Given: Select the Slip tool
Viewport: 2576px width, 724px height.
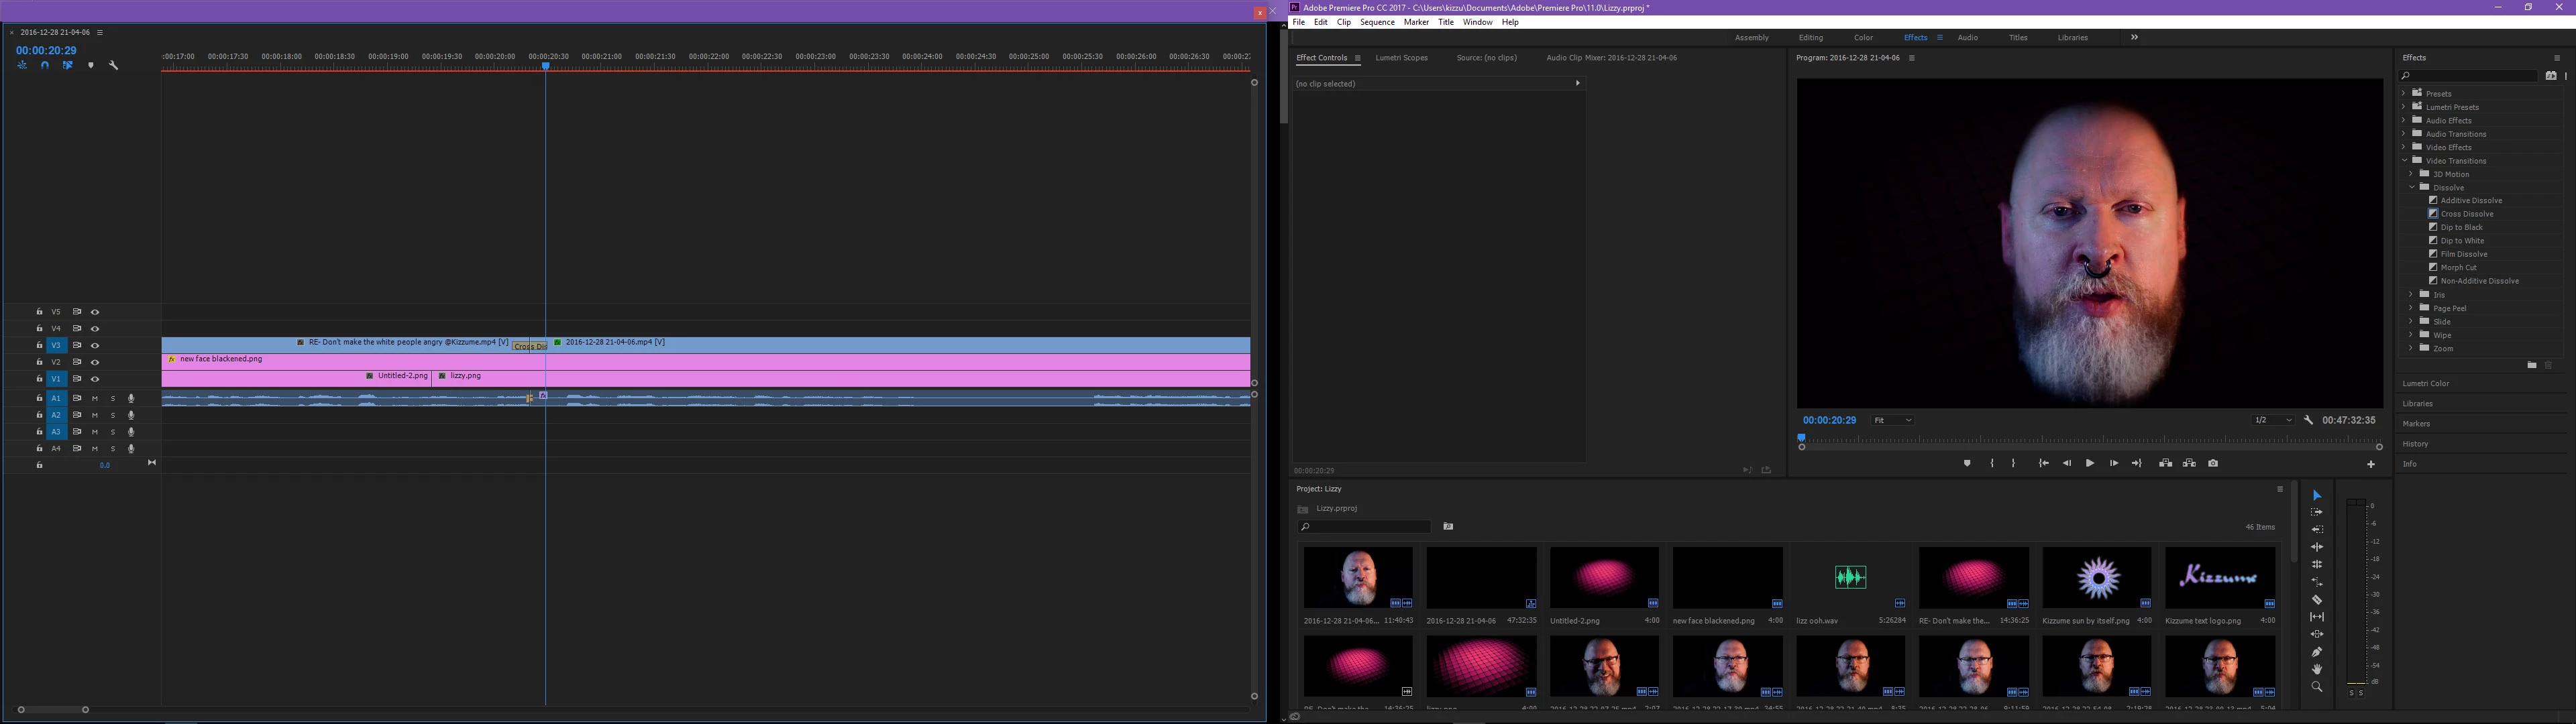Looking at the screenshot, I should pyautogui.click(x=2317, y=617).
